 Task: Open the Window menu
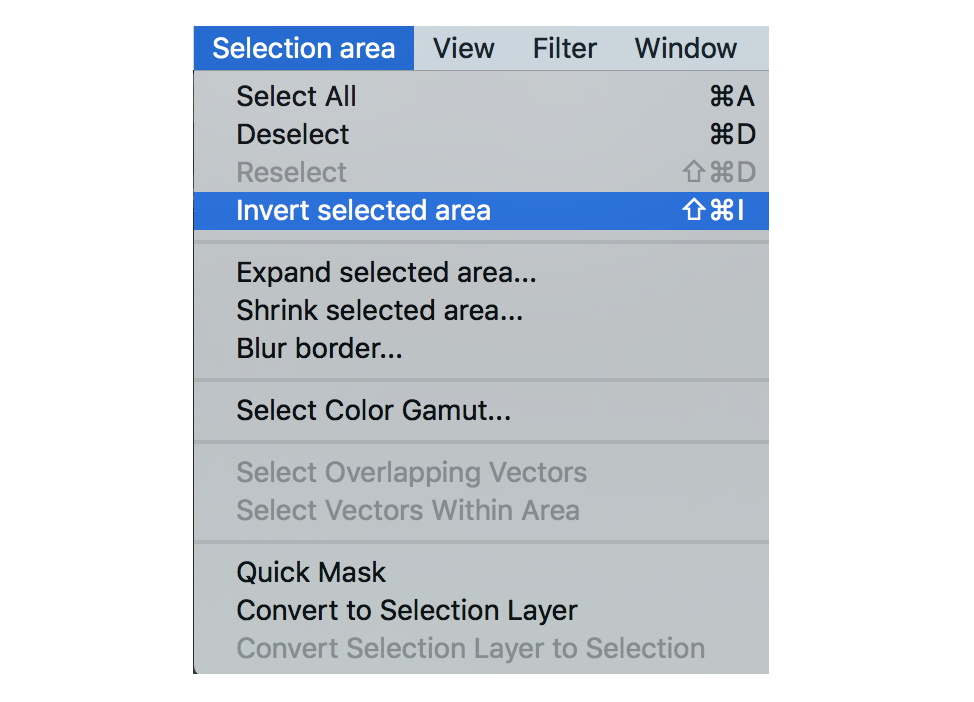(685, 48)
